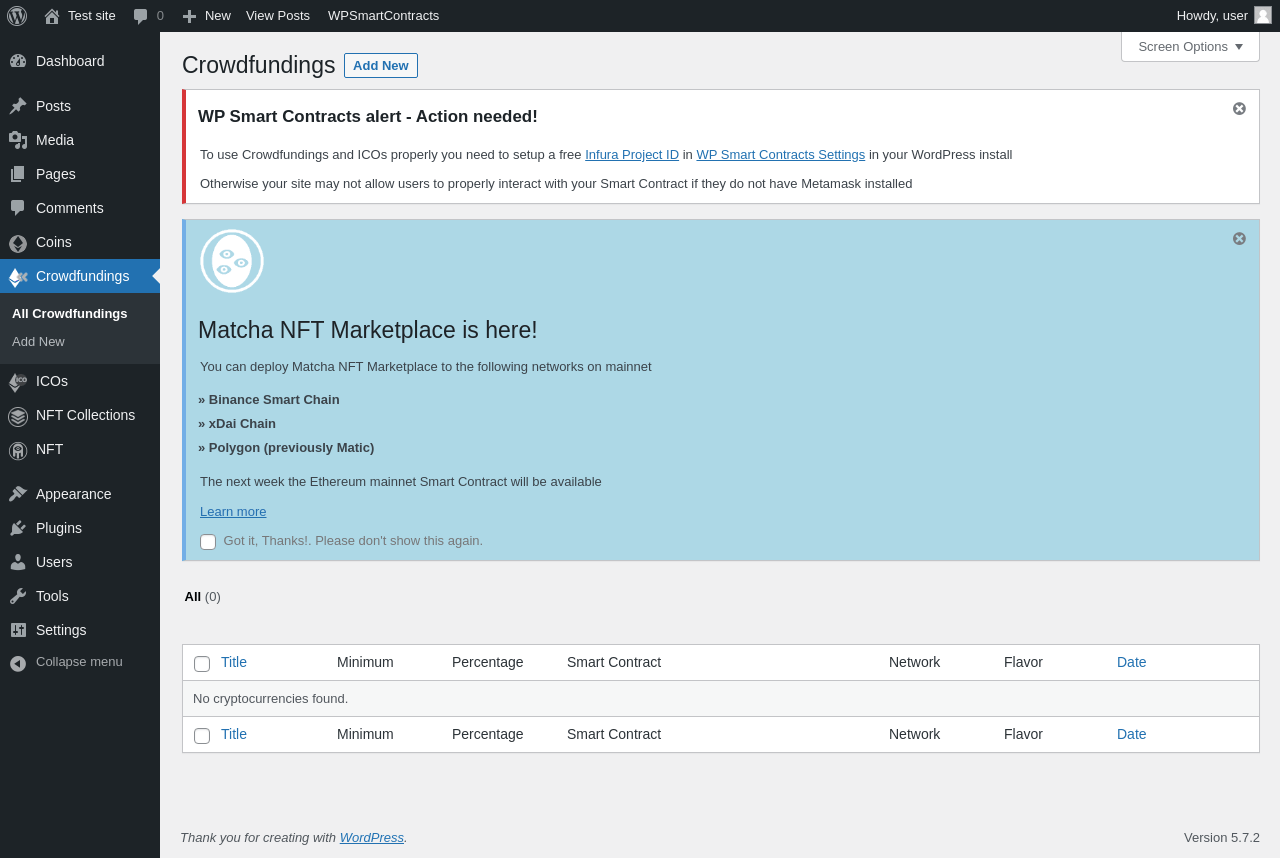Dismiss the Smart Contracts alert notice
Viewport: 1280px width, 858px height.
point(1239,108)
